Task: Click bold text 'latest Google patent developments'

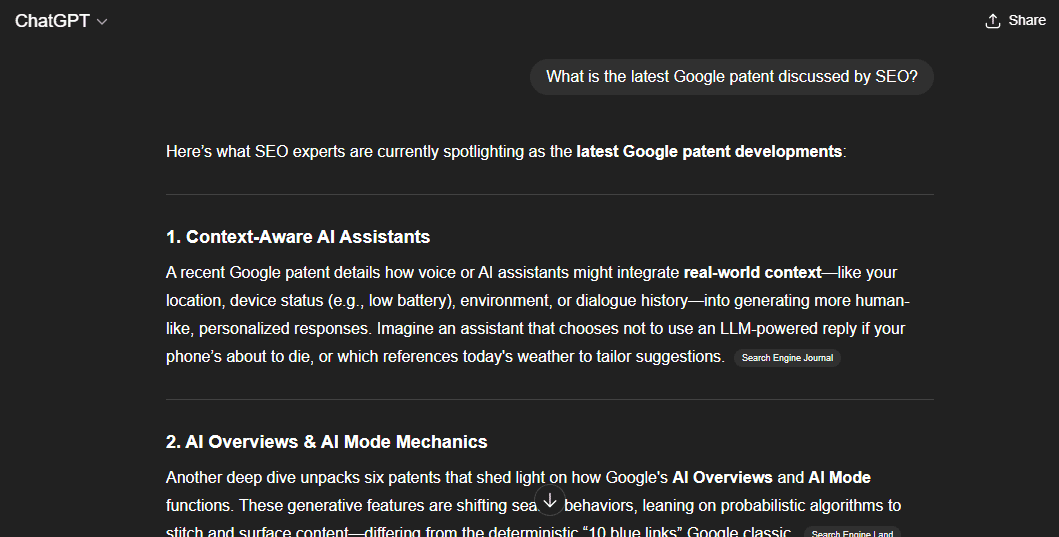Action: click(x=708, y=151)
